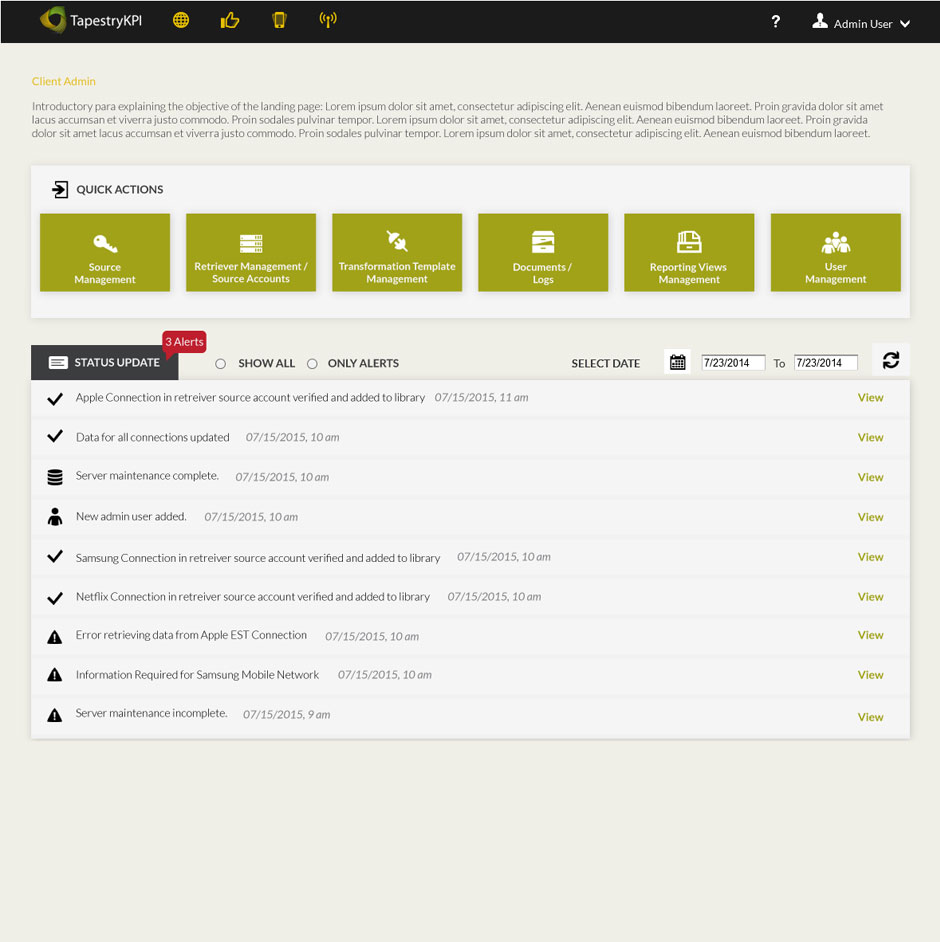This screenshot has height=942, width=940.
Task: Click the end date field after To
Action: coord(826,363)
